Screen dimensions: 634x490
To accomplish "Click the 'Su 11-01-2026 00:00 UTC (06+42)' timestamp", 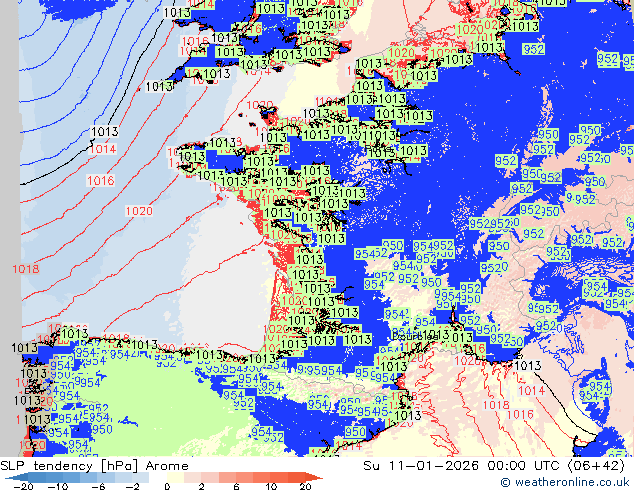I will [494, 466].
